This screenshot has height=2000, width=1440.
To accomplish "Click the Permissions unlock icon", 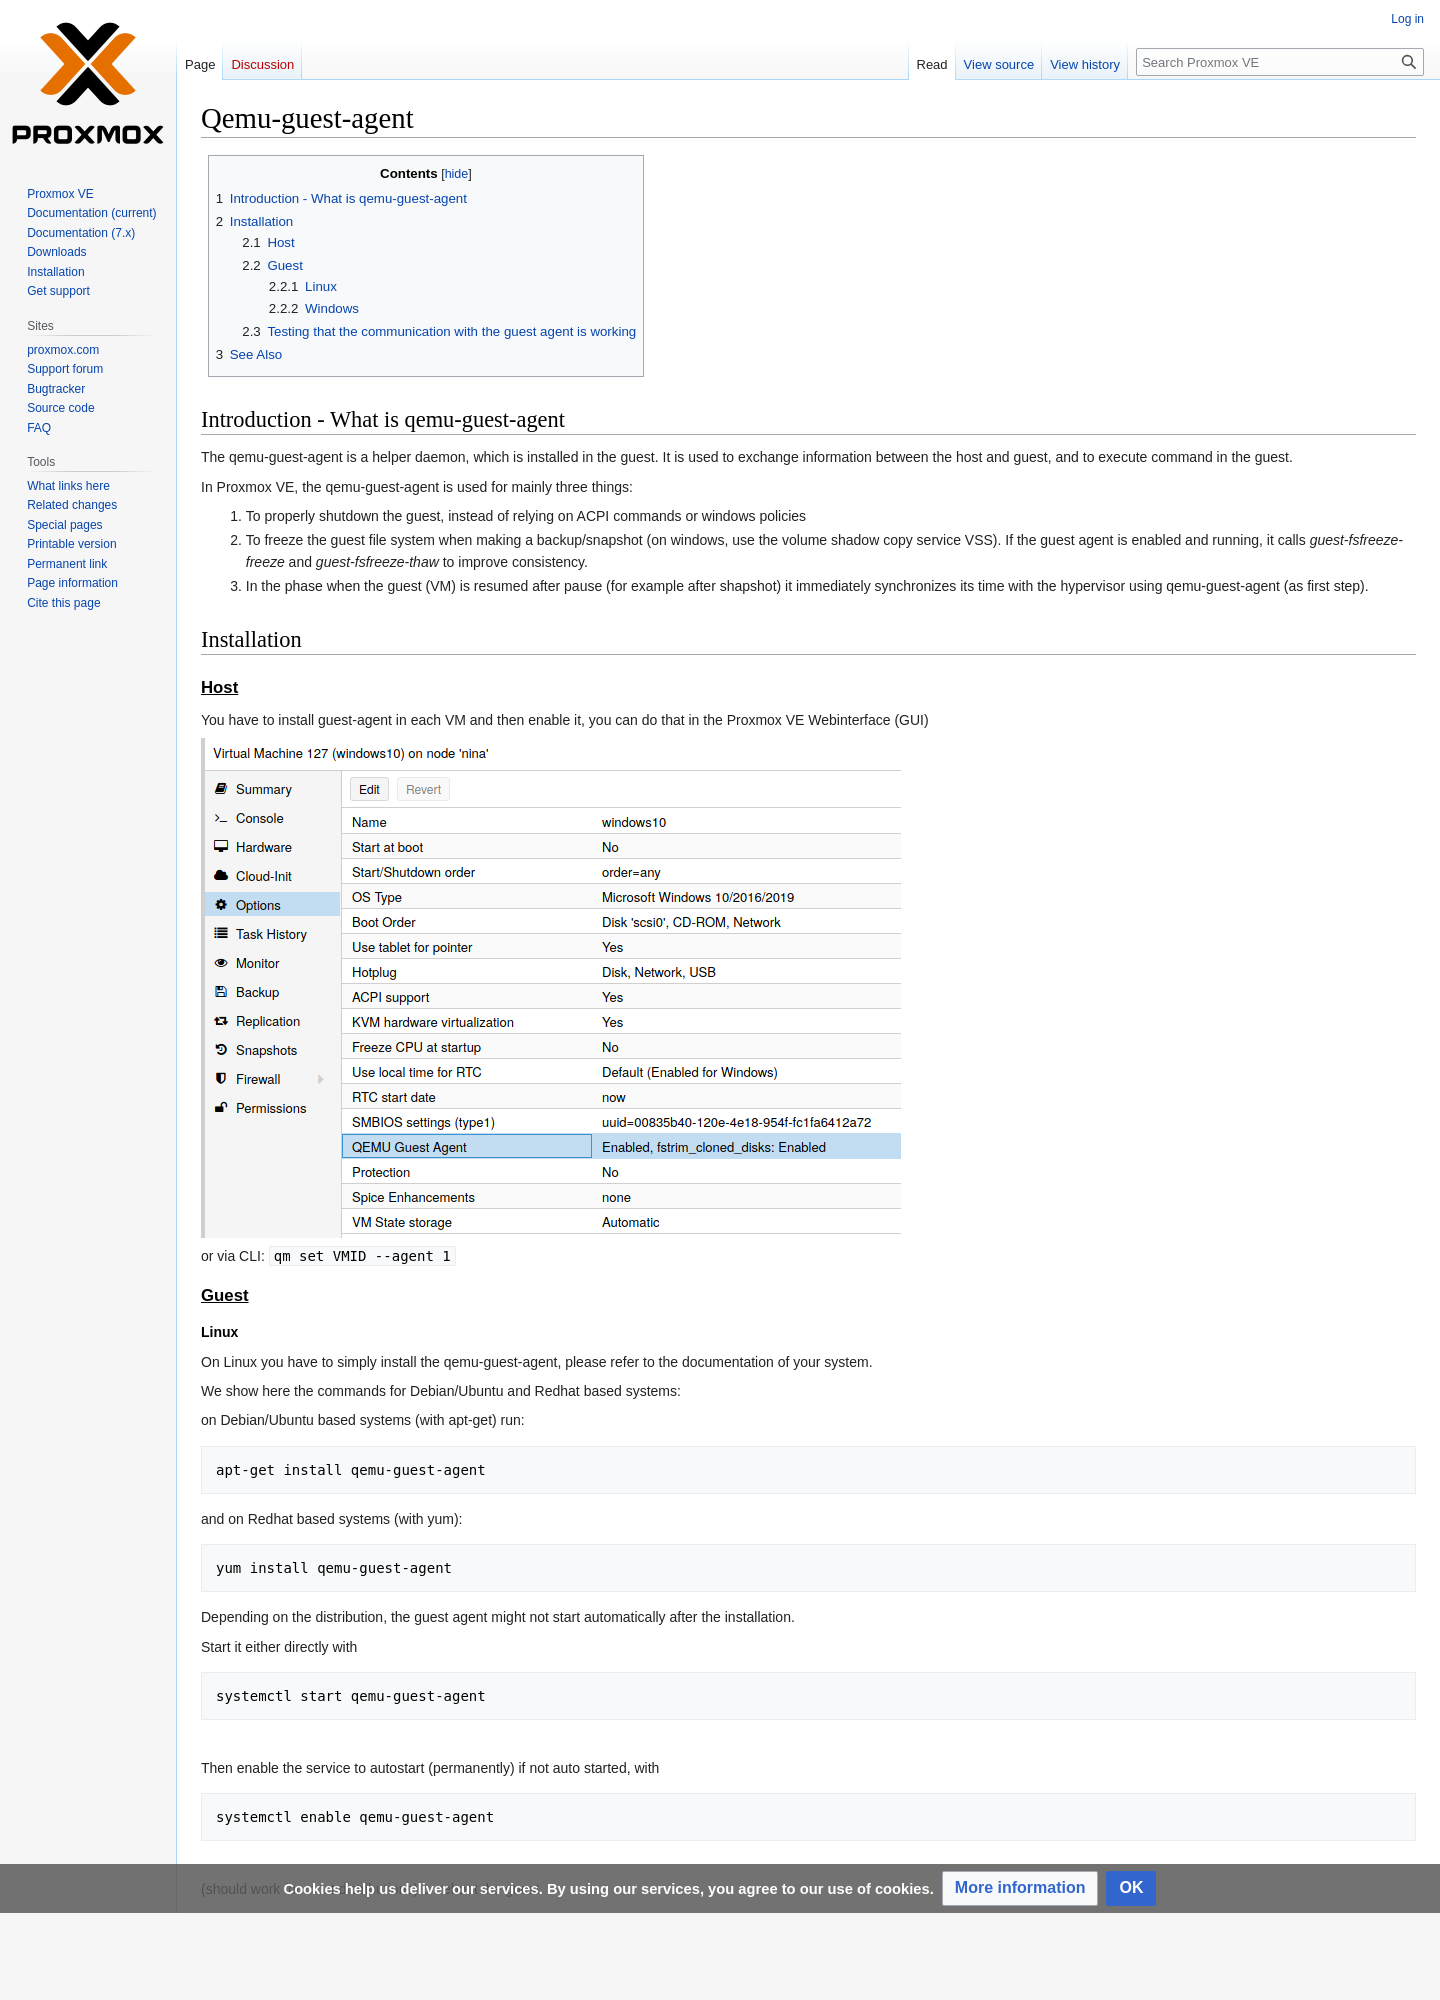I will [x=221, y=1108].
